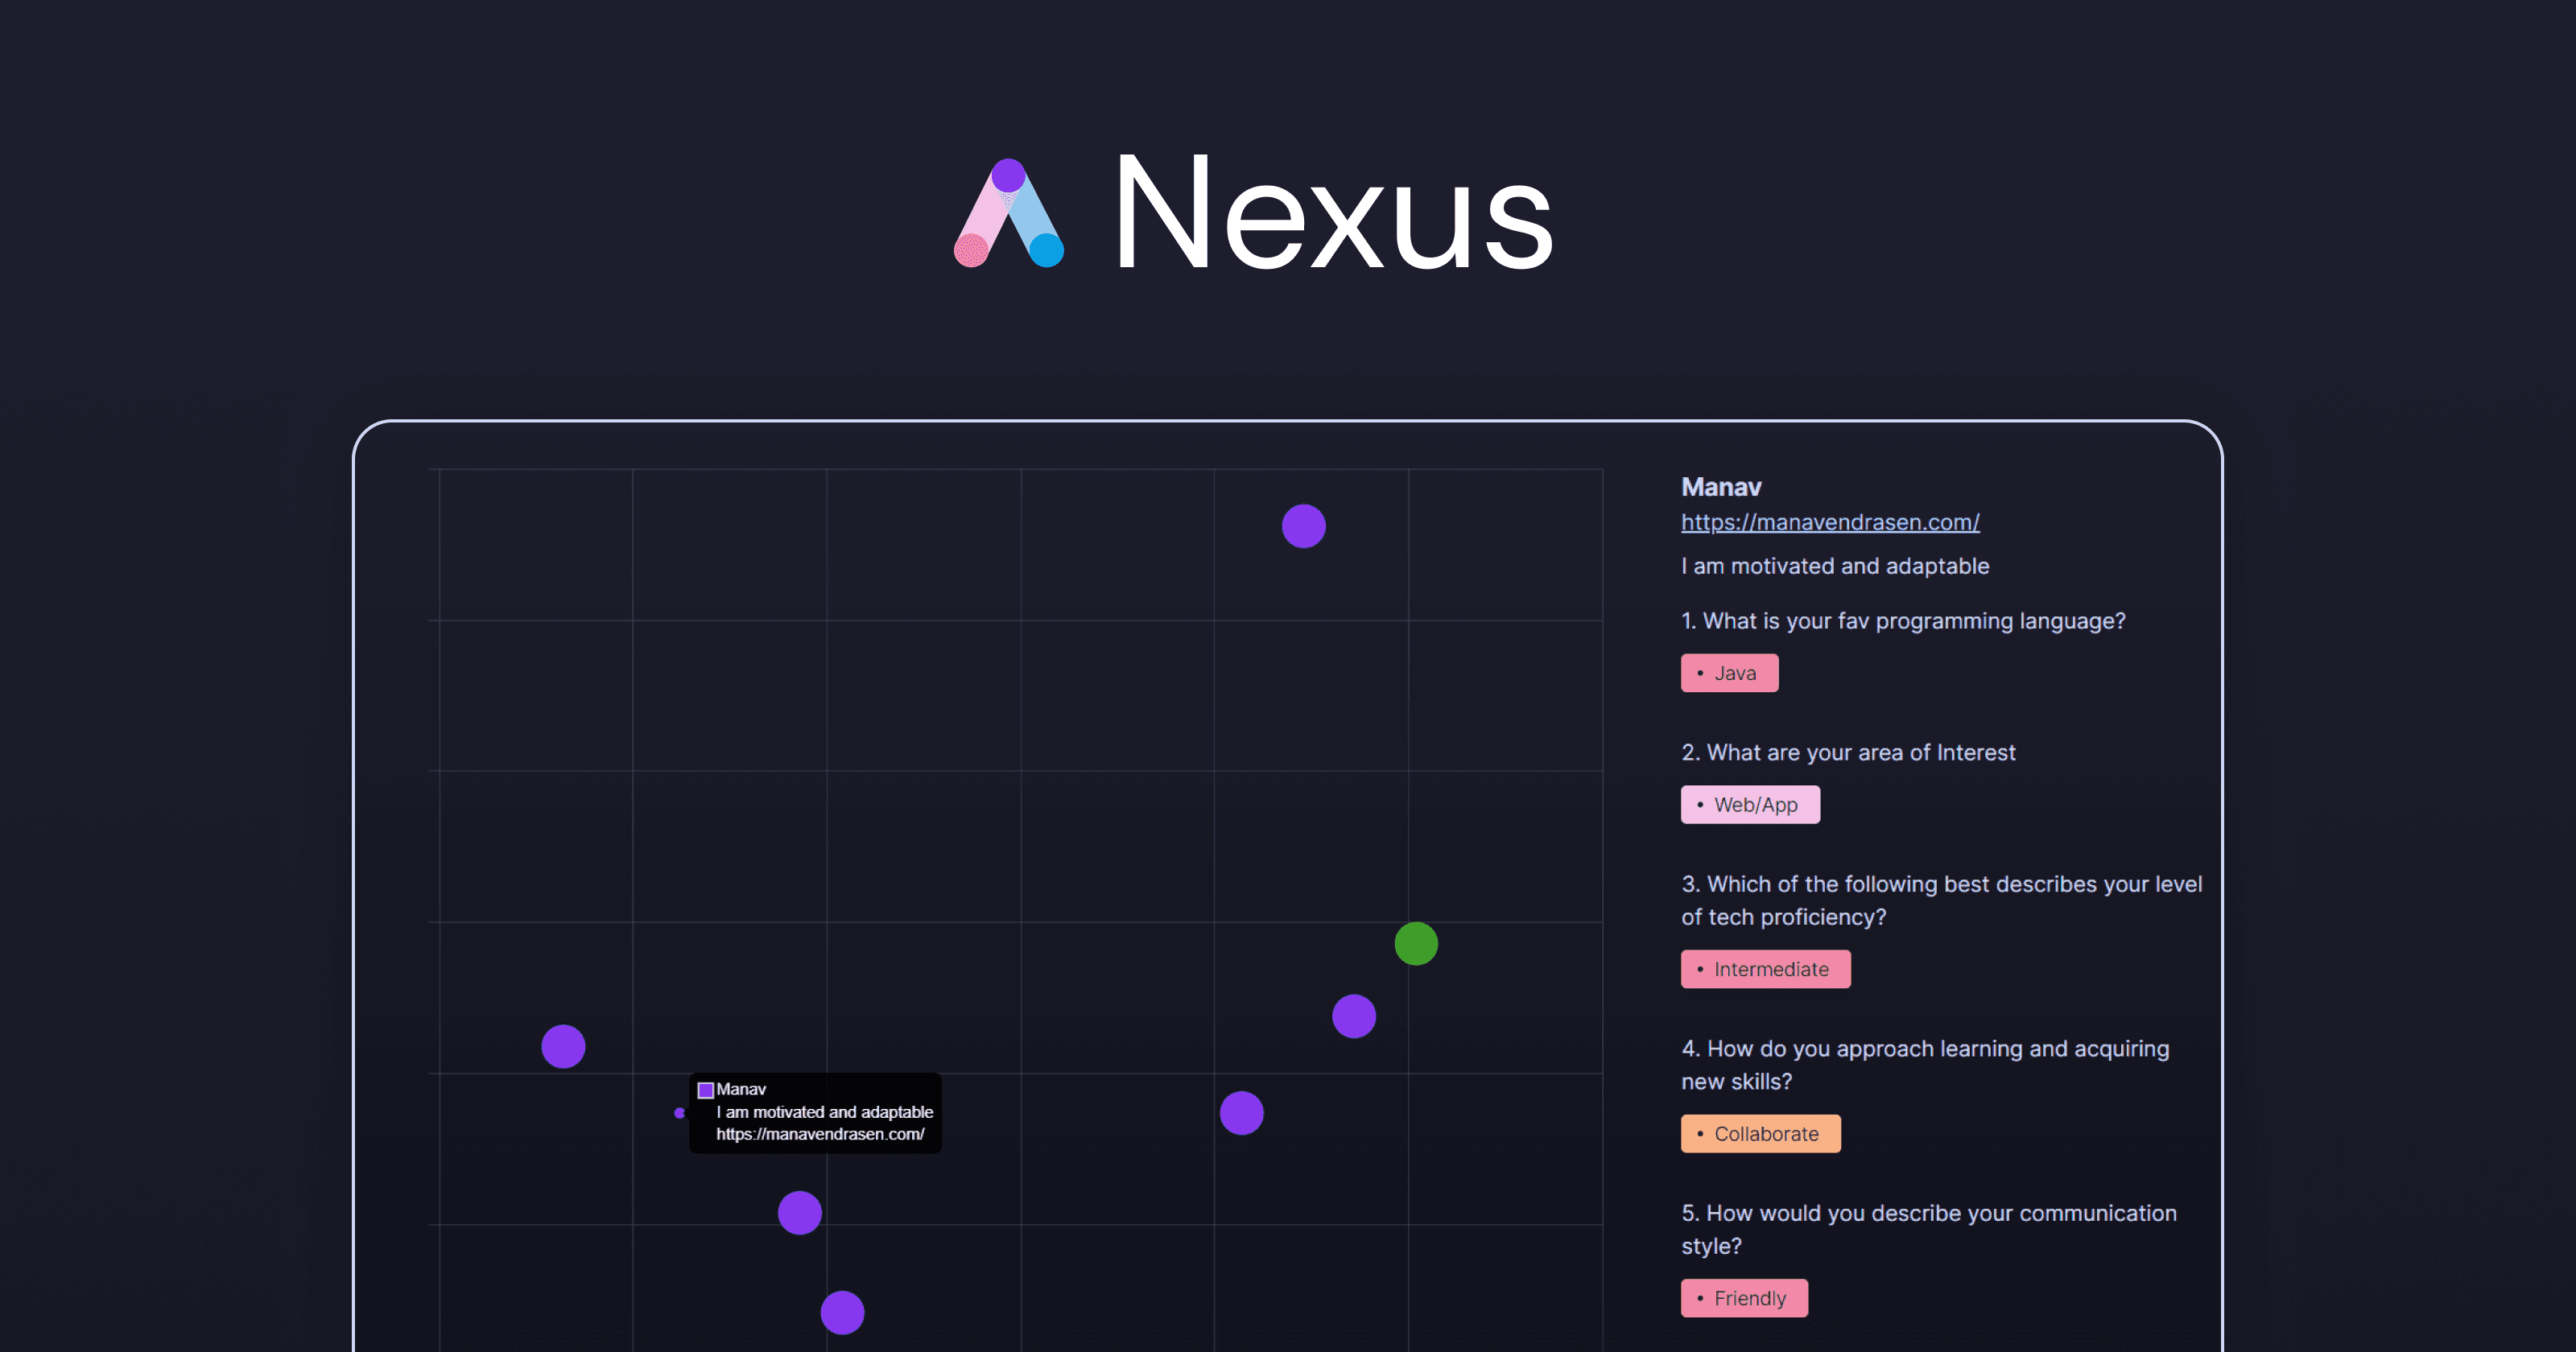Select the Java answer tag

click(1729, 672)
